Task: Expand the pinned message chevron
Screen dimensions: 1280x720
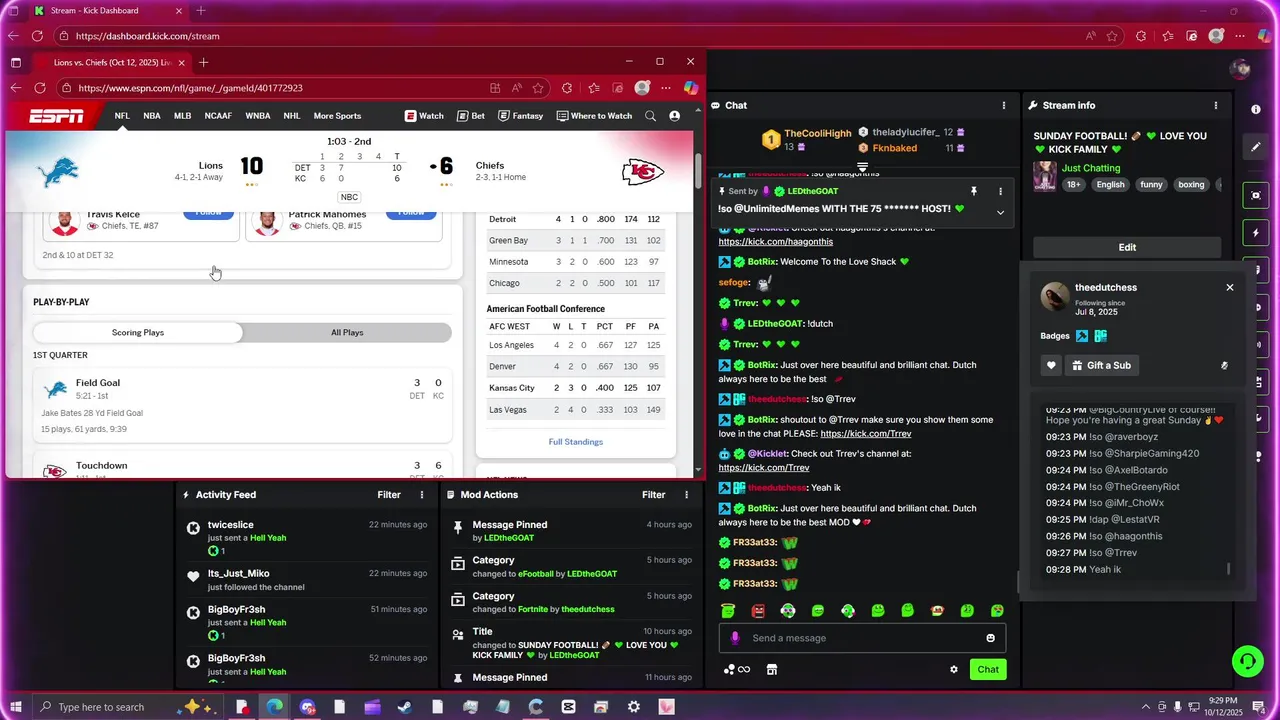Action: tap(1000, 212)
